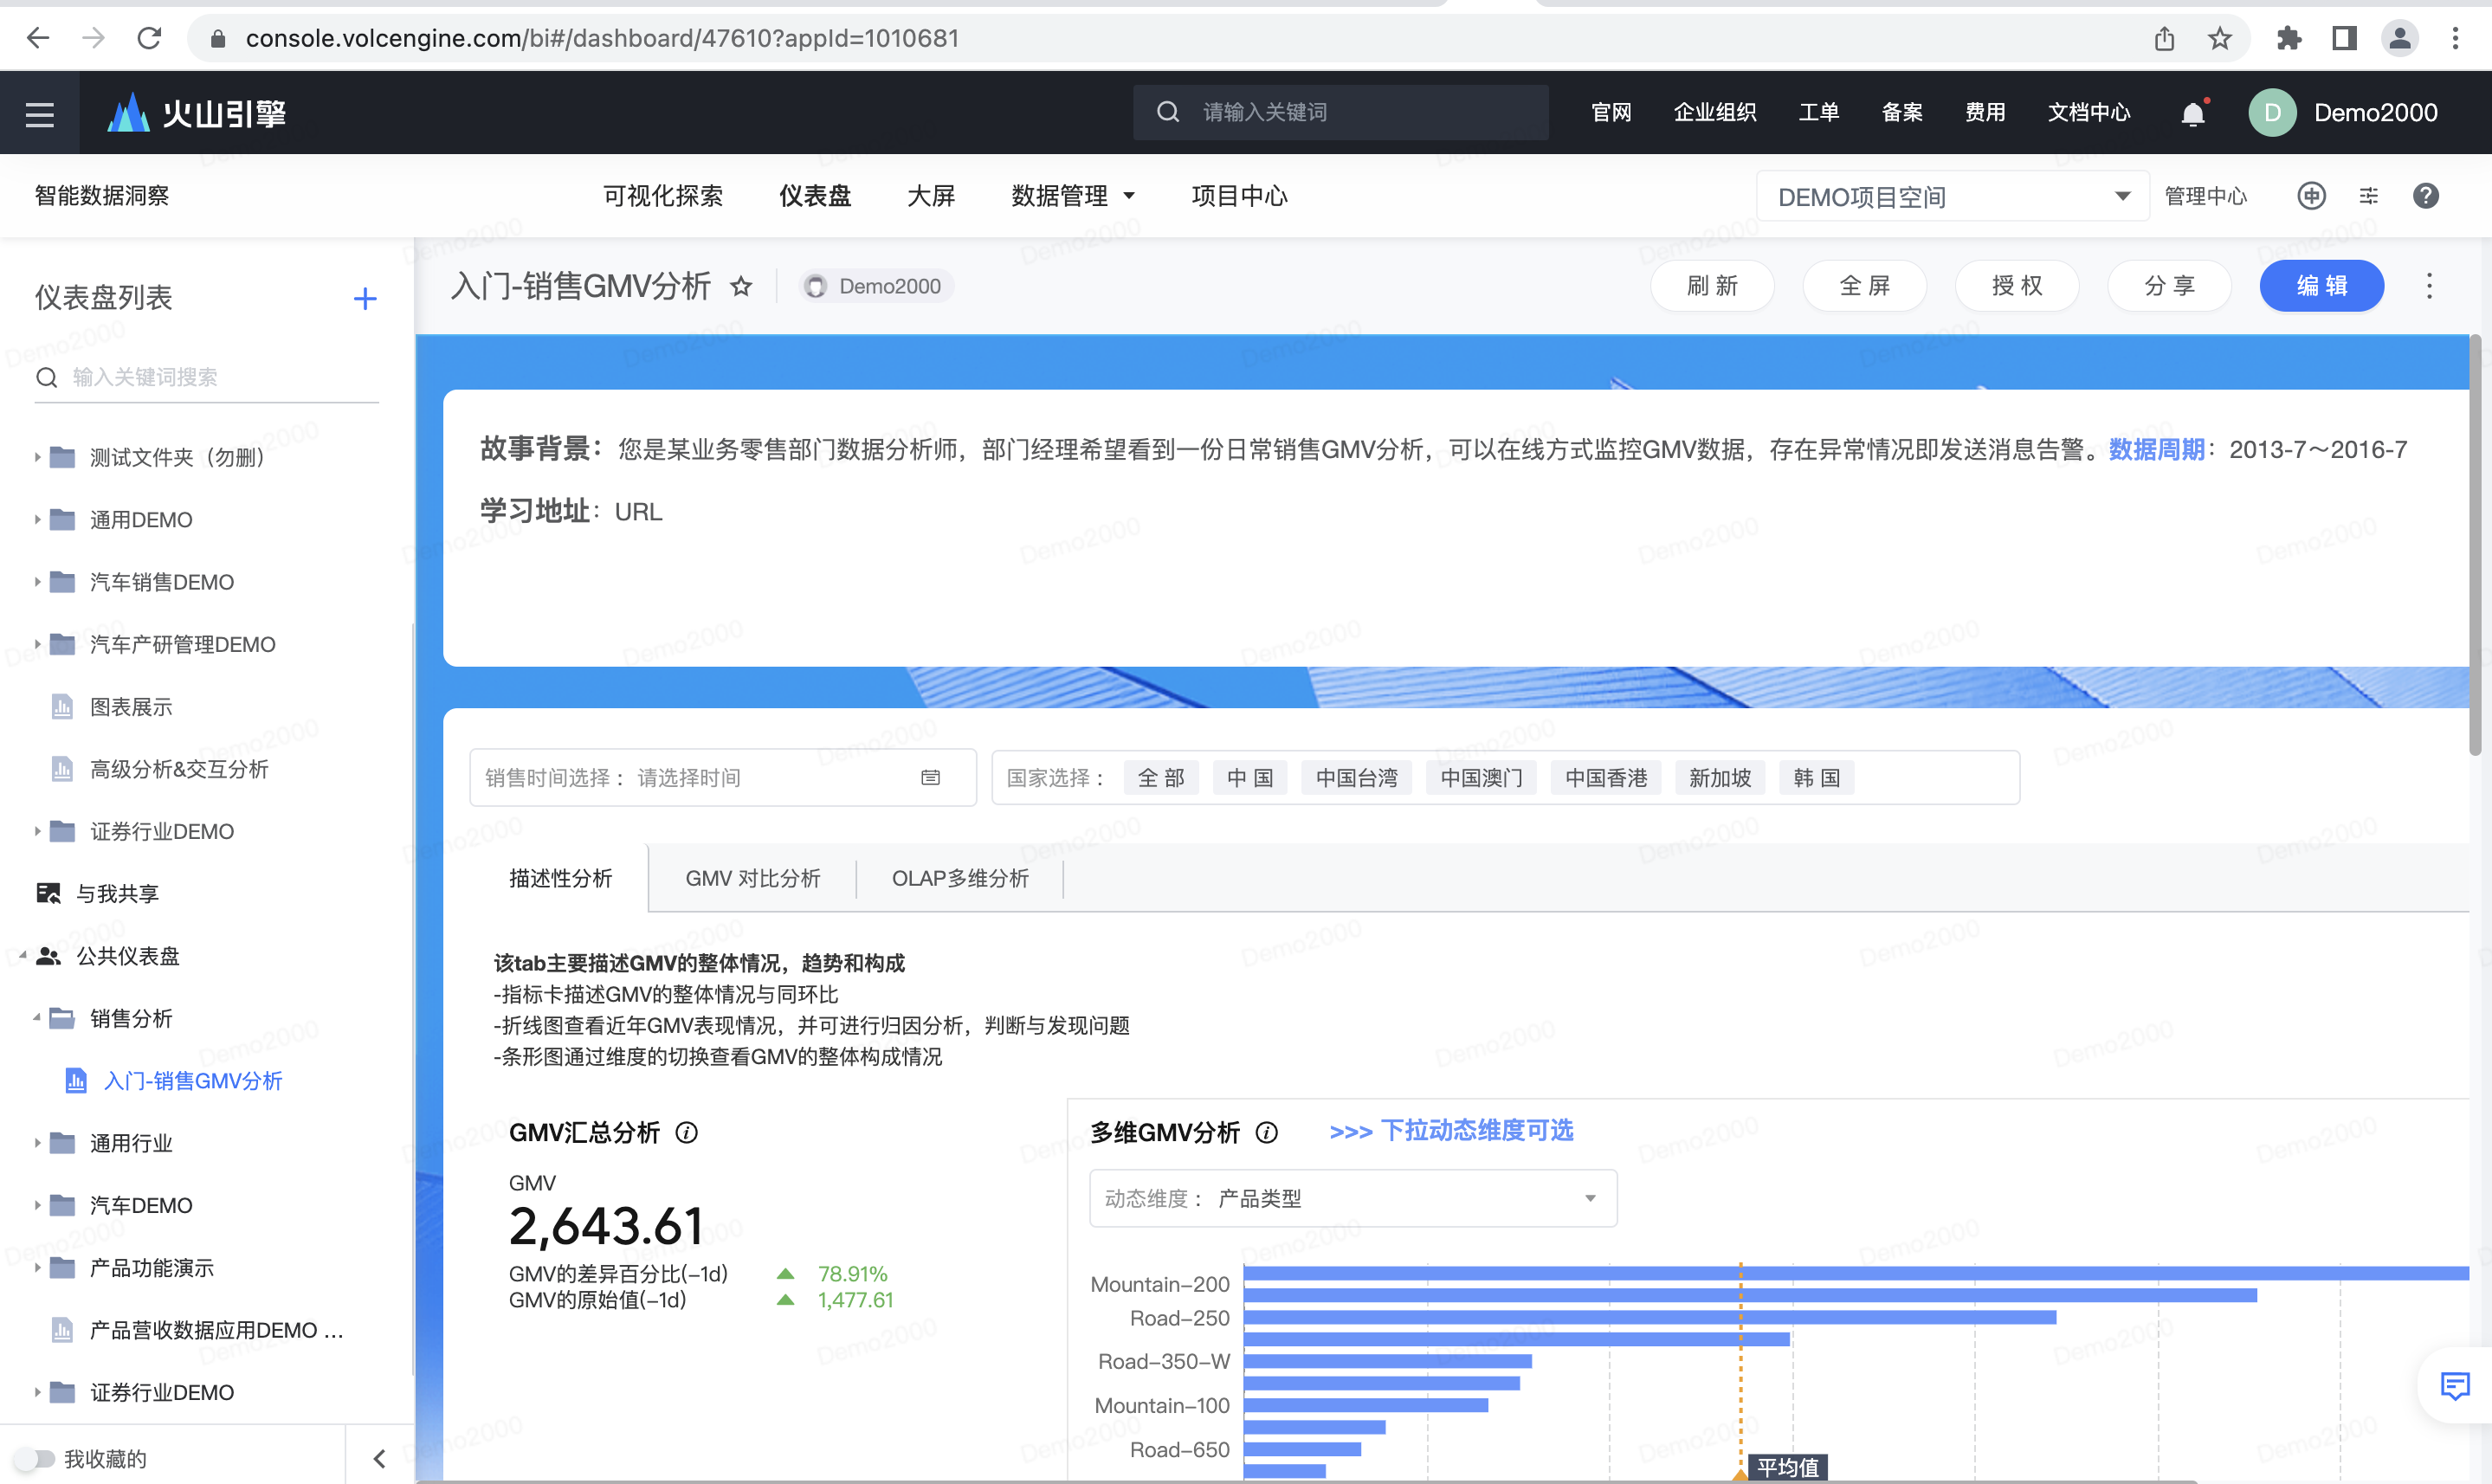Select 新加坡 country filter
This screenshot has width=2492, height=1484.
pos(1720,777)
